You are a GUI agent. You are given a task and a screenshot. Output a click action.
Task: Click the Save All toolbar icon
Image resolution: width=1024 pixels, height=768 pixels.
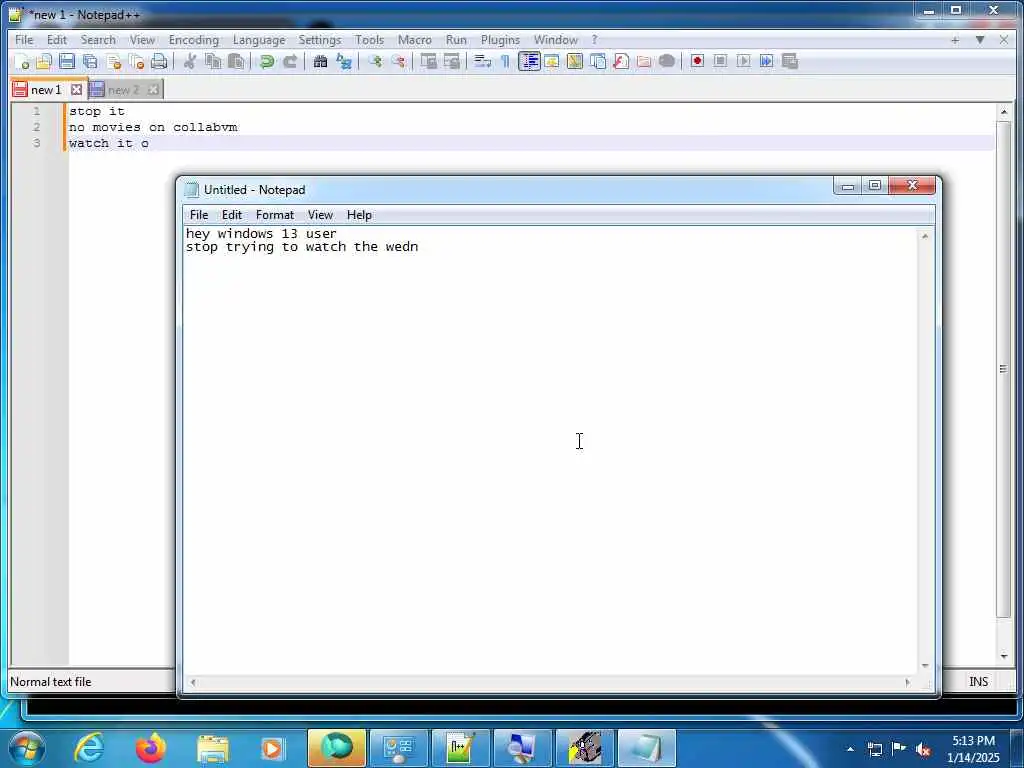tap(90, 61)
